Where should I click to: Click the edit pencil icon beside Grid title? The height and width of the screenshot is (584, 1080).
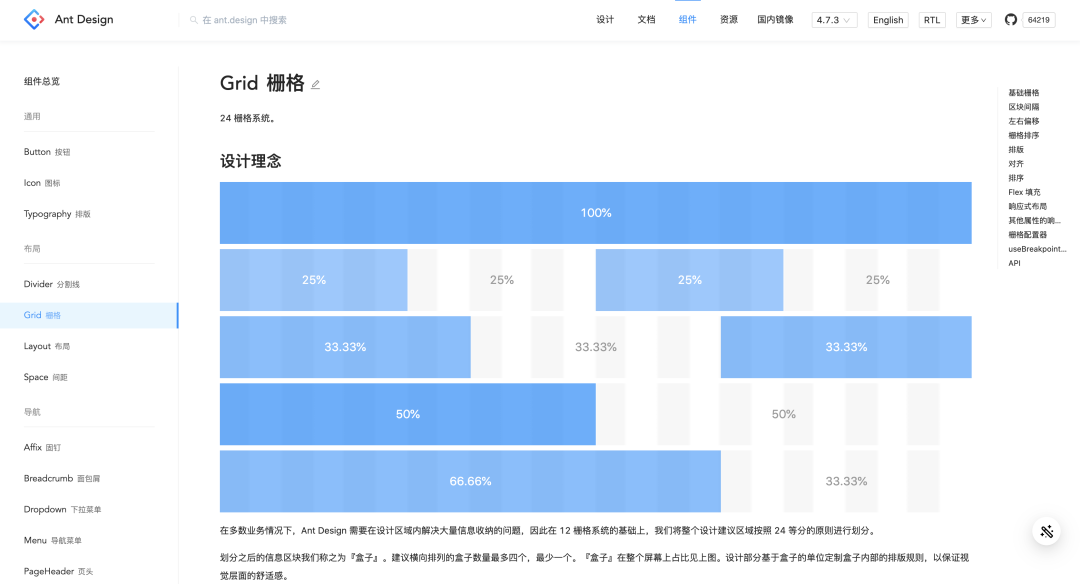[316, 85]
